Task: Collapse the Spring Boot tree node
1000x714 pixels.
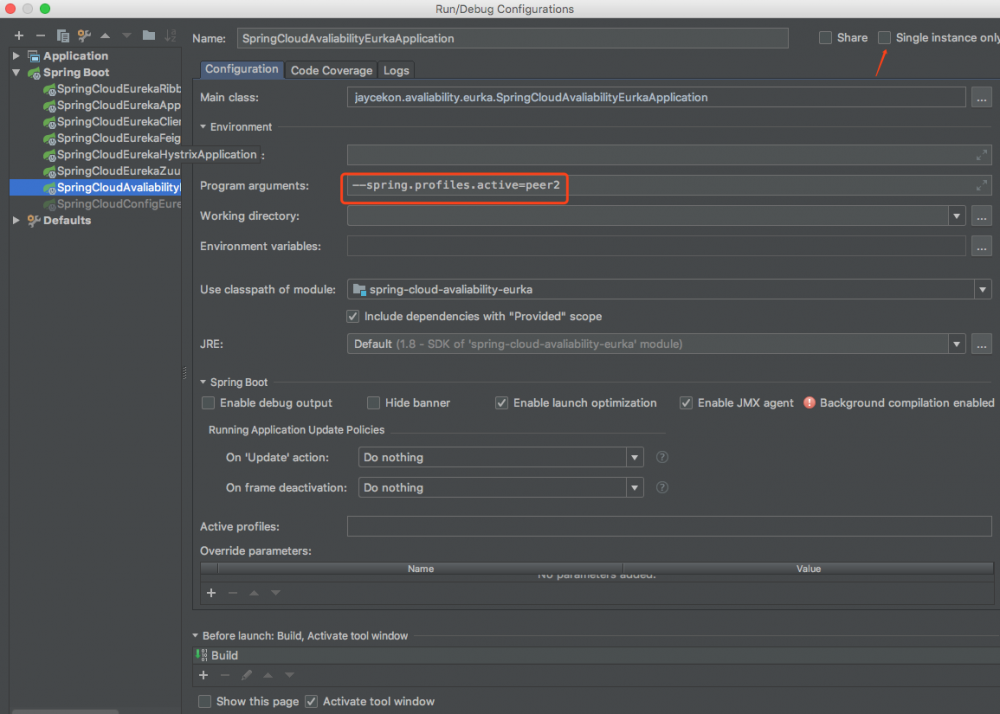Action: point(16,73)
